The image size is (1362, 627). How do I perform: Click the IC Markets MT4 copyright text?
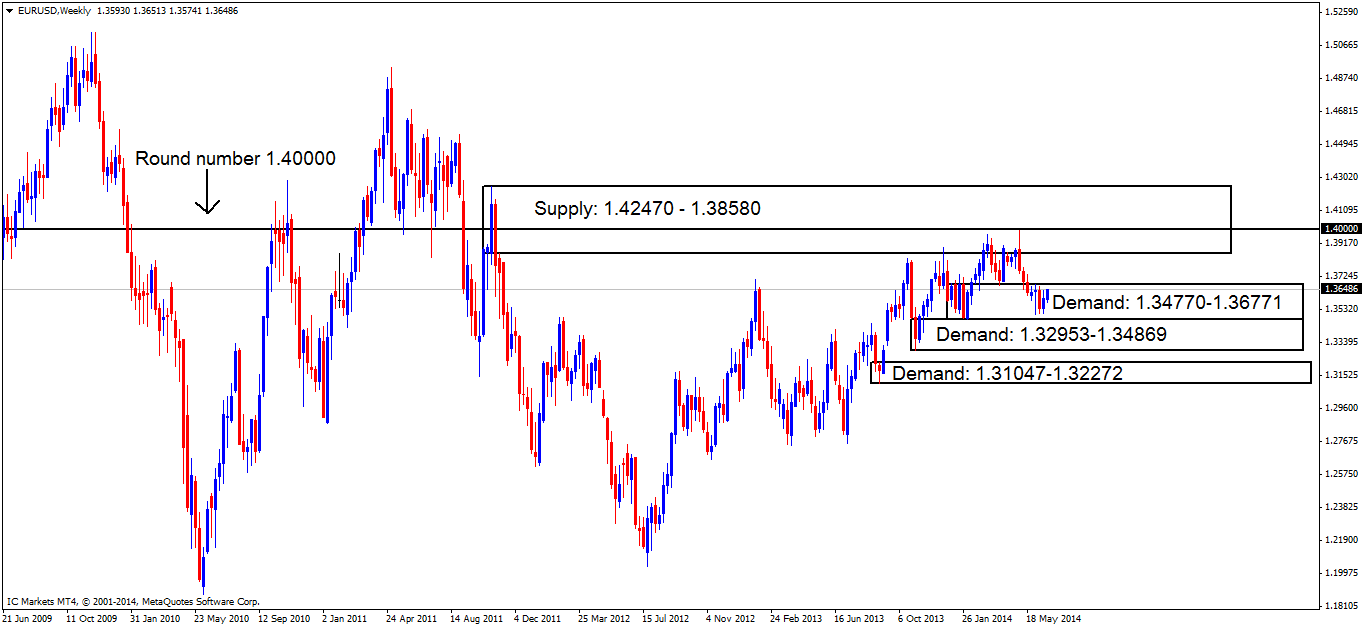(x=133, y=602)
